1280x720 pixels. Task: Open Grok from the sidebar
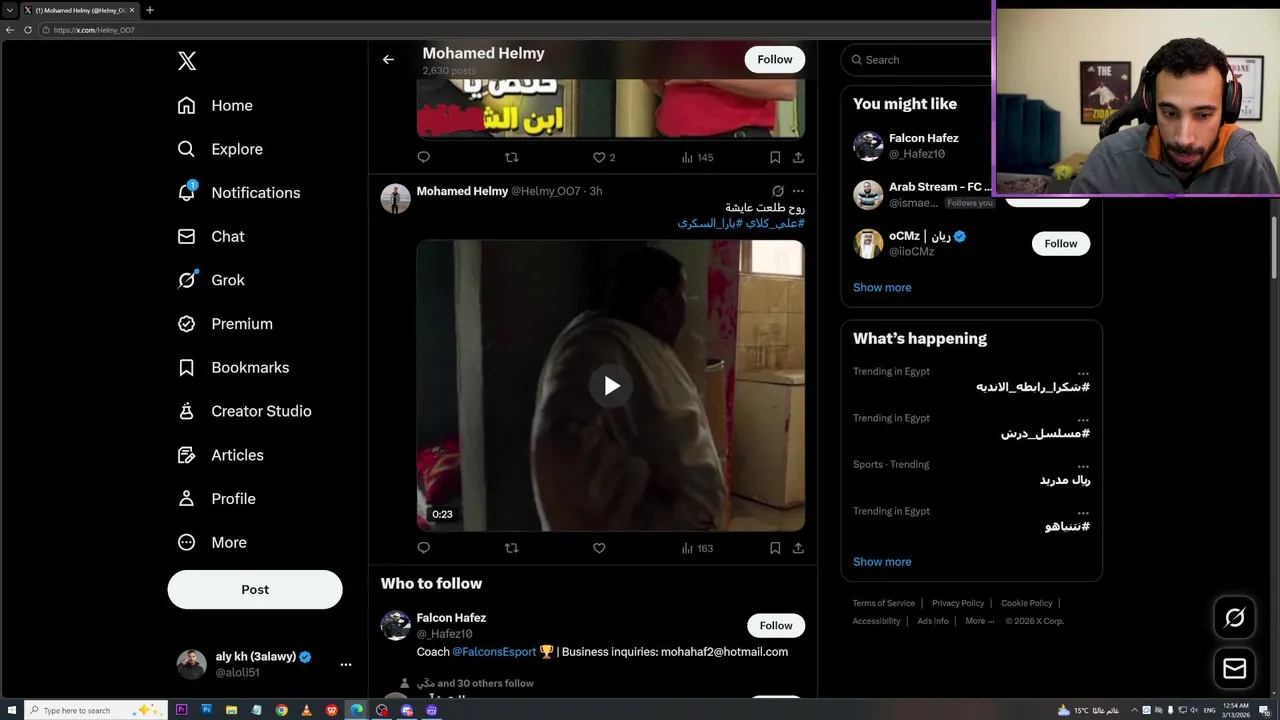pos(211,280)
